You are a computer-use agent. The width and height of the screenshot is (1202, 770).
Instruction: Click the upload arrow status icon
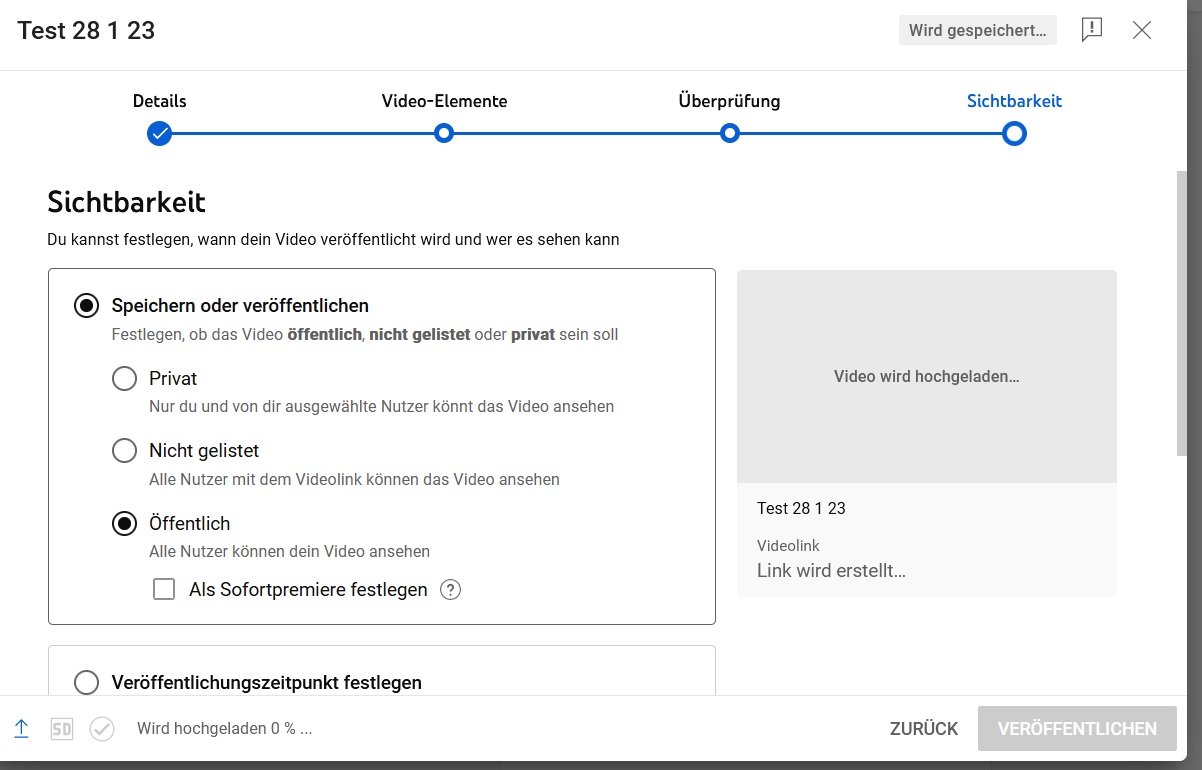pyautogui.click(x=22, y=729)
